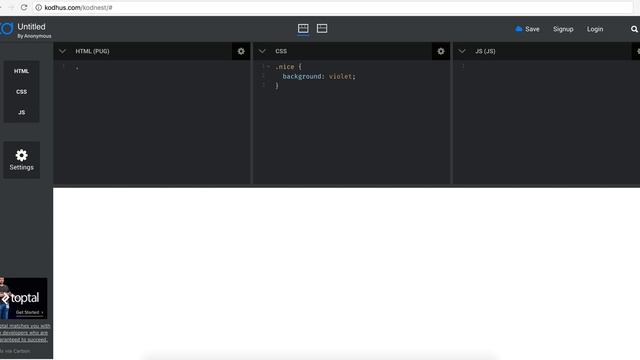The height and width of the screenshot is (360, 640).
Task: Click the Untitled project title
Action: point(31,27)
